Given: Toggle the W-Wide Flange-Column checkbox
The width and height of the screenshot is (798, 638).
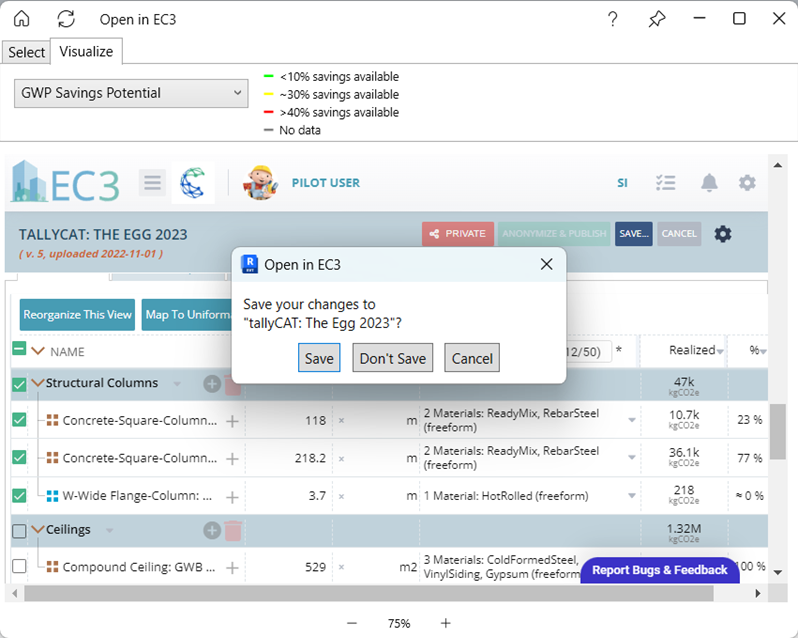Looking at the screenshot, I should pos(19,495).
